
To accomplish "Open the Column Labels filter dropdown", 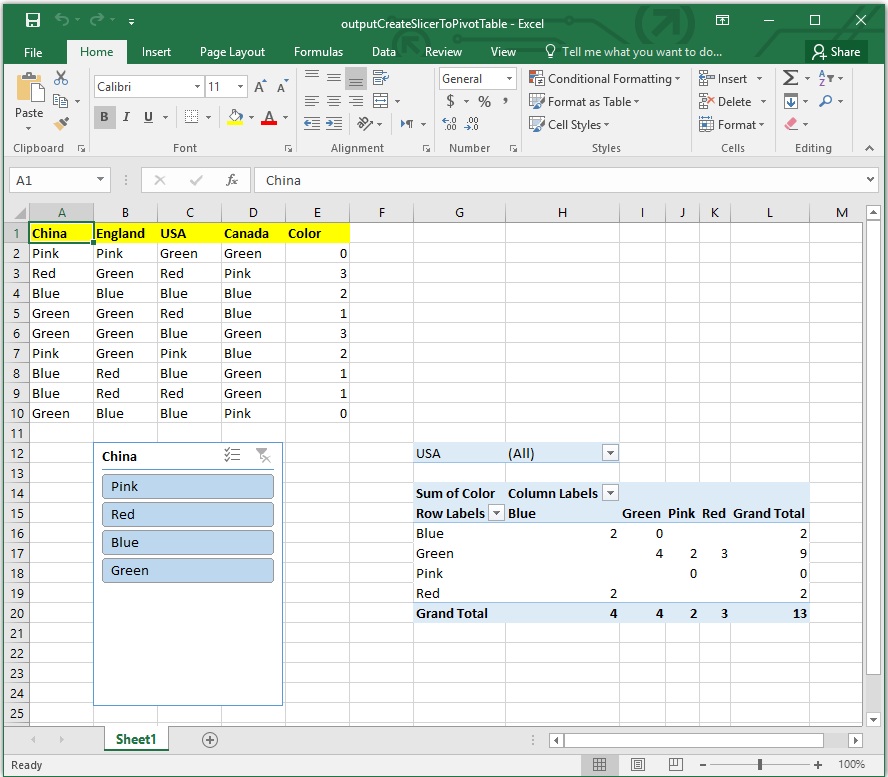I will pyautogui.click(x=608, y=492).
